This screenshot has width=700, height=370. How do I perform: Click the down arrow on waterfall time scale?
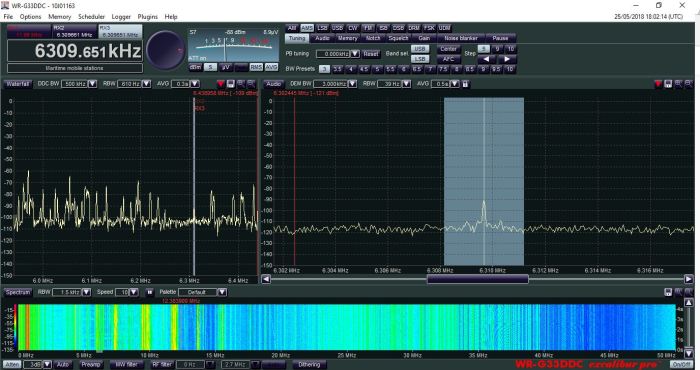click(689, 354)
